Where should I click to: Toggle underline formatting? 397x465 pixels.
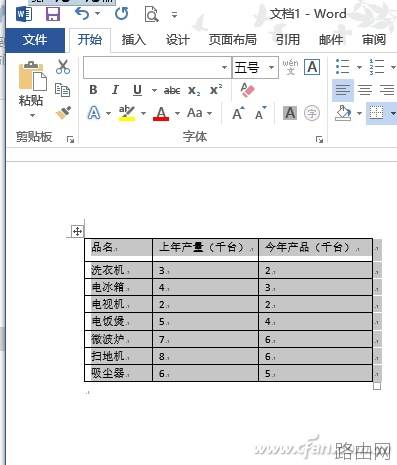tap(137, 90)
